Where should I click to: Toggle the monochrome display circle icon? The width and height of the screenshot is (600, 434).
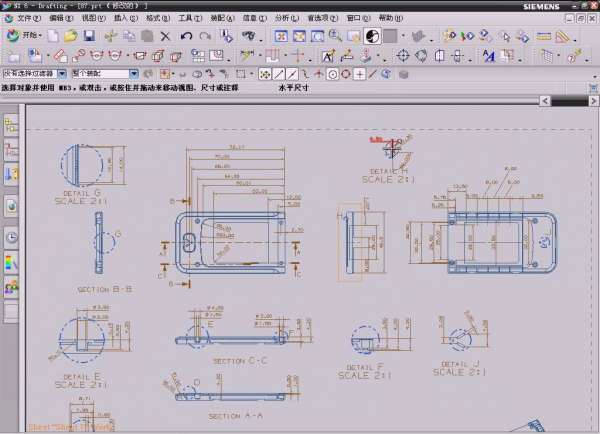coord(371,36)
